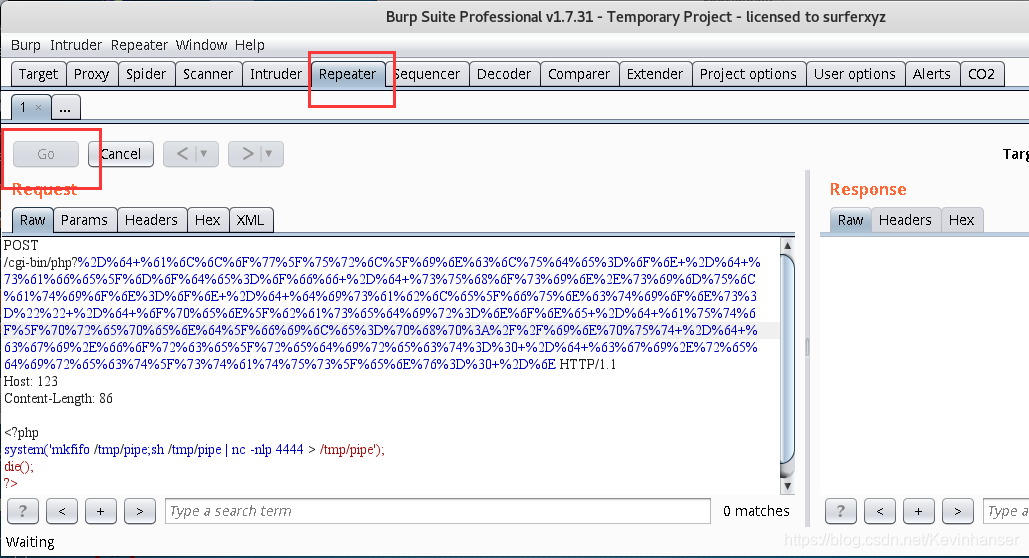The height and width of the screenshot is (558, 1029).
Task: Switch Request view to Hex
Action: click(207, 220)
